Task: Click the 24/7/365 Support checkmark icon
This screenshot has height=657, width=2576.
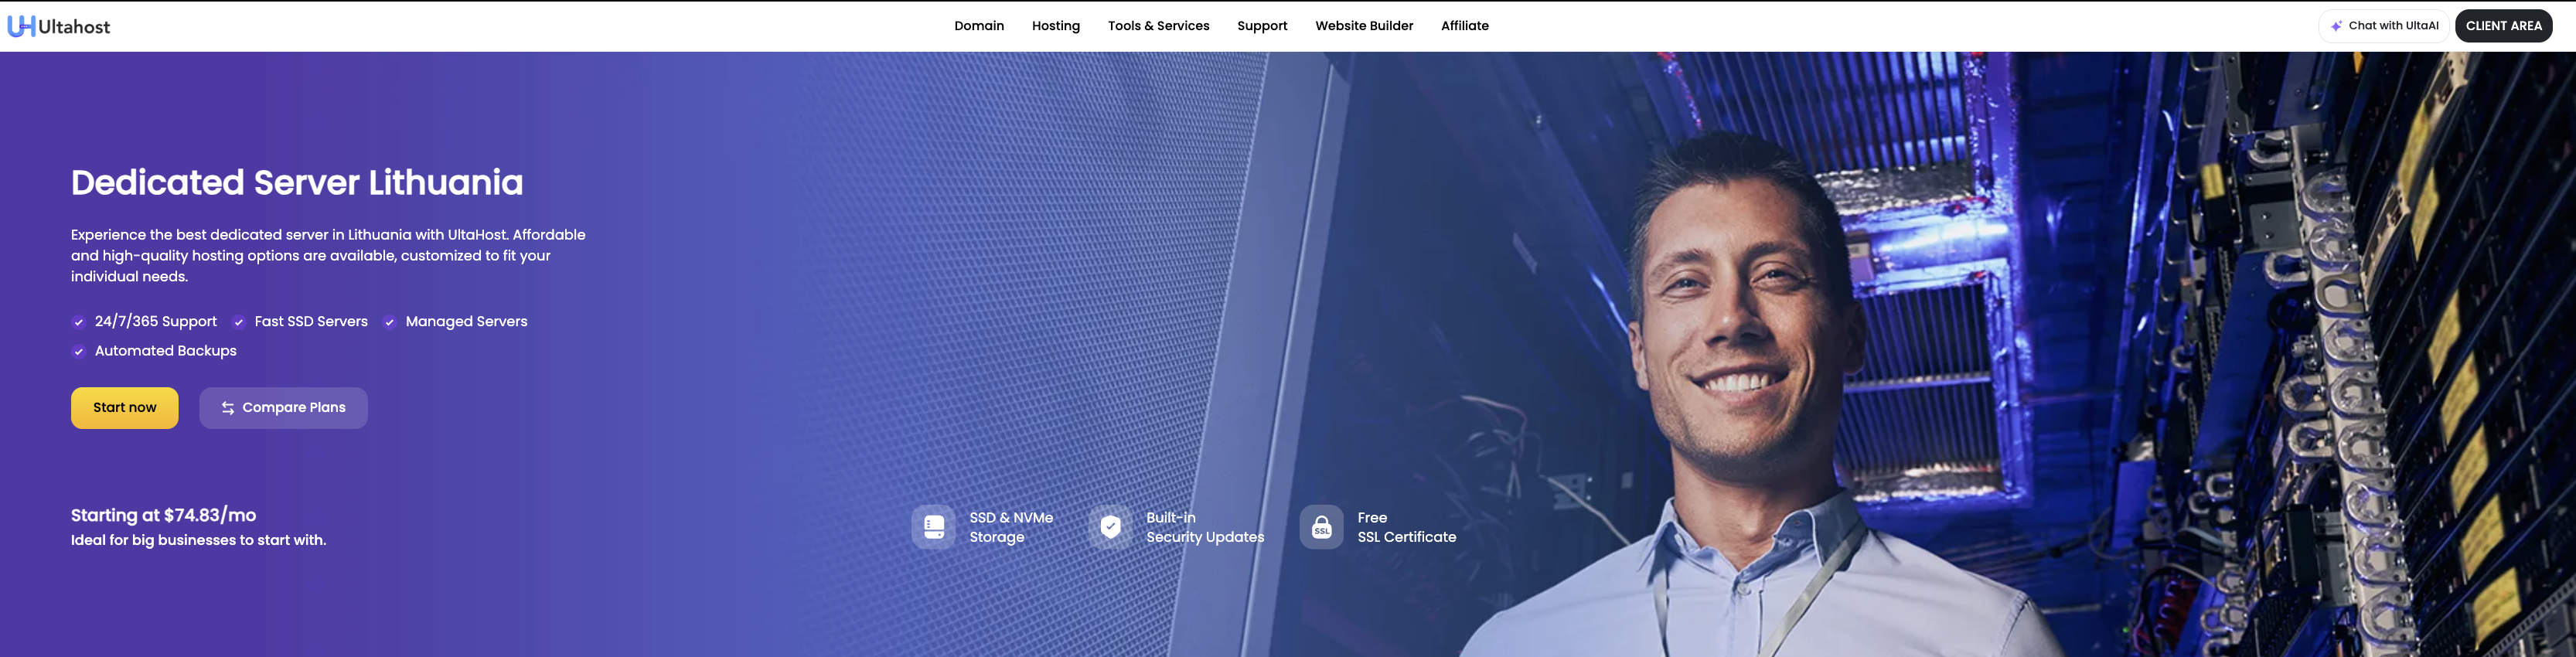Action: coord(78,322)
